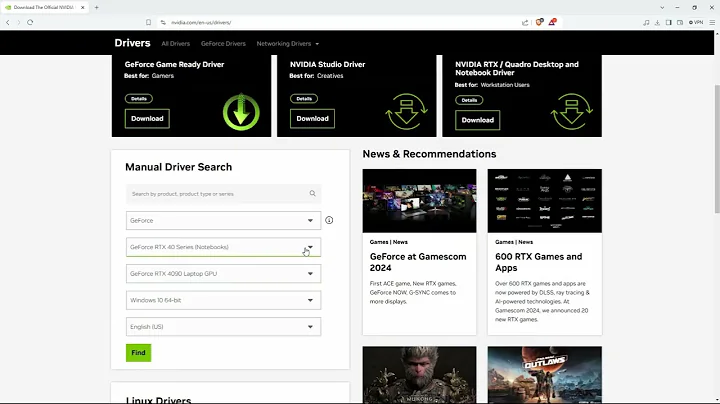Viewport: 720px width, 404px height.
Task: Open the share page icon in the address bar
Action: [525, 22]
